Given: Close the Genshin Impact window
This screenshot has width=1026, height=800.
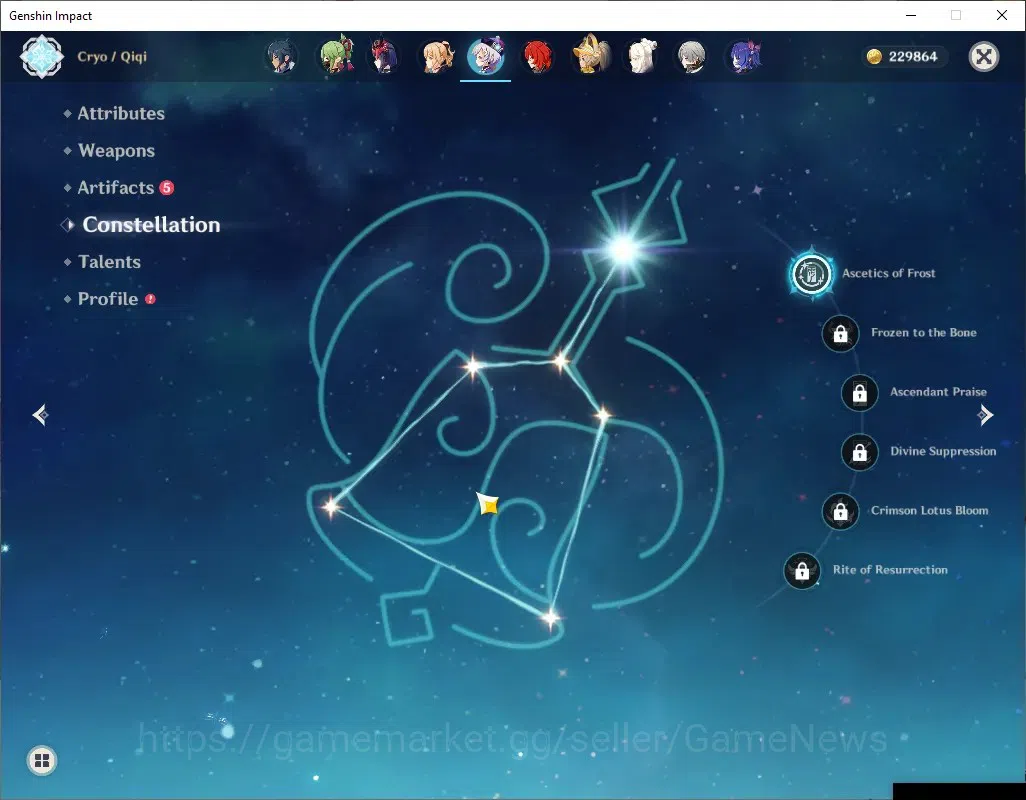Looking at the screenshot, I should tap(1002, 15).
